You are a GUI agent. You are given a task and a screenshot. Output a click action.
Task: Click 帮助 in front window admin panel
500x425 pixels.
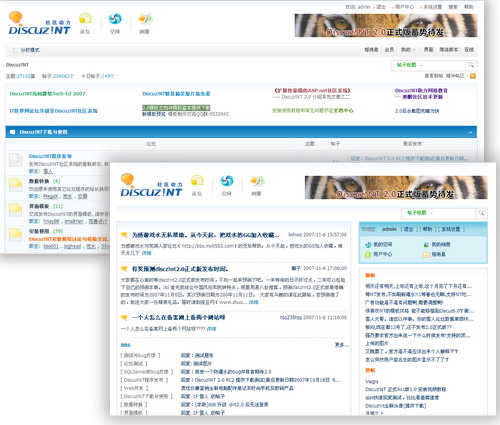427,229
